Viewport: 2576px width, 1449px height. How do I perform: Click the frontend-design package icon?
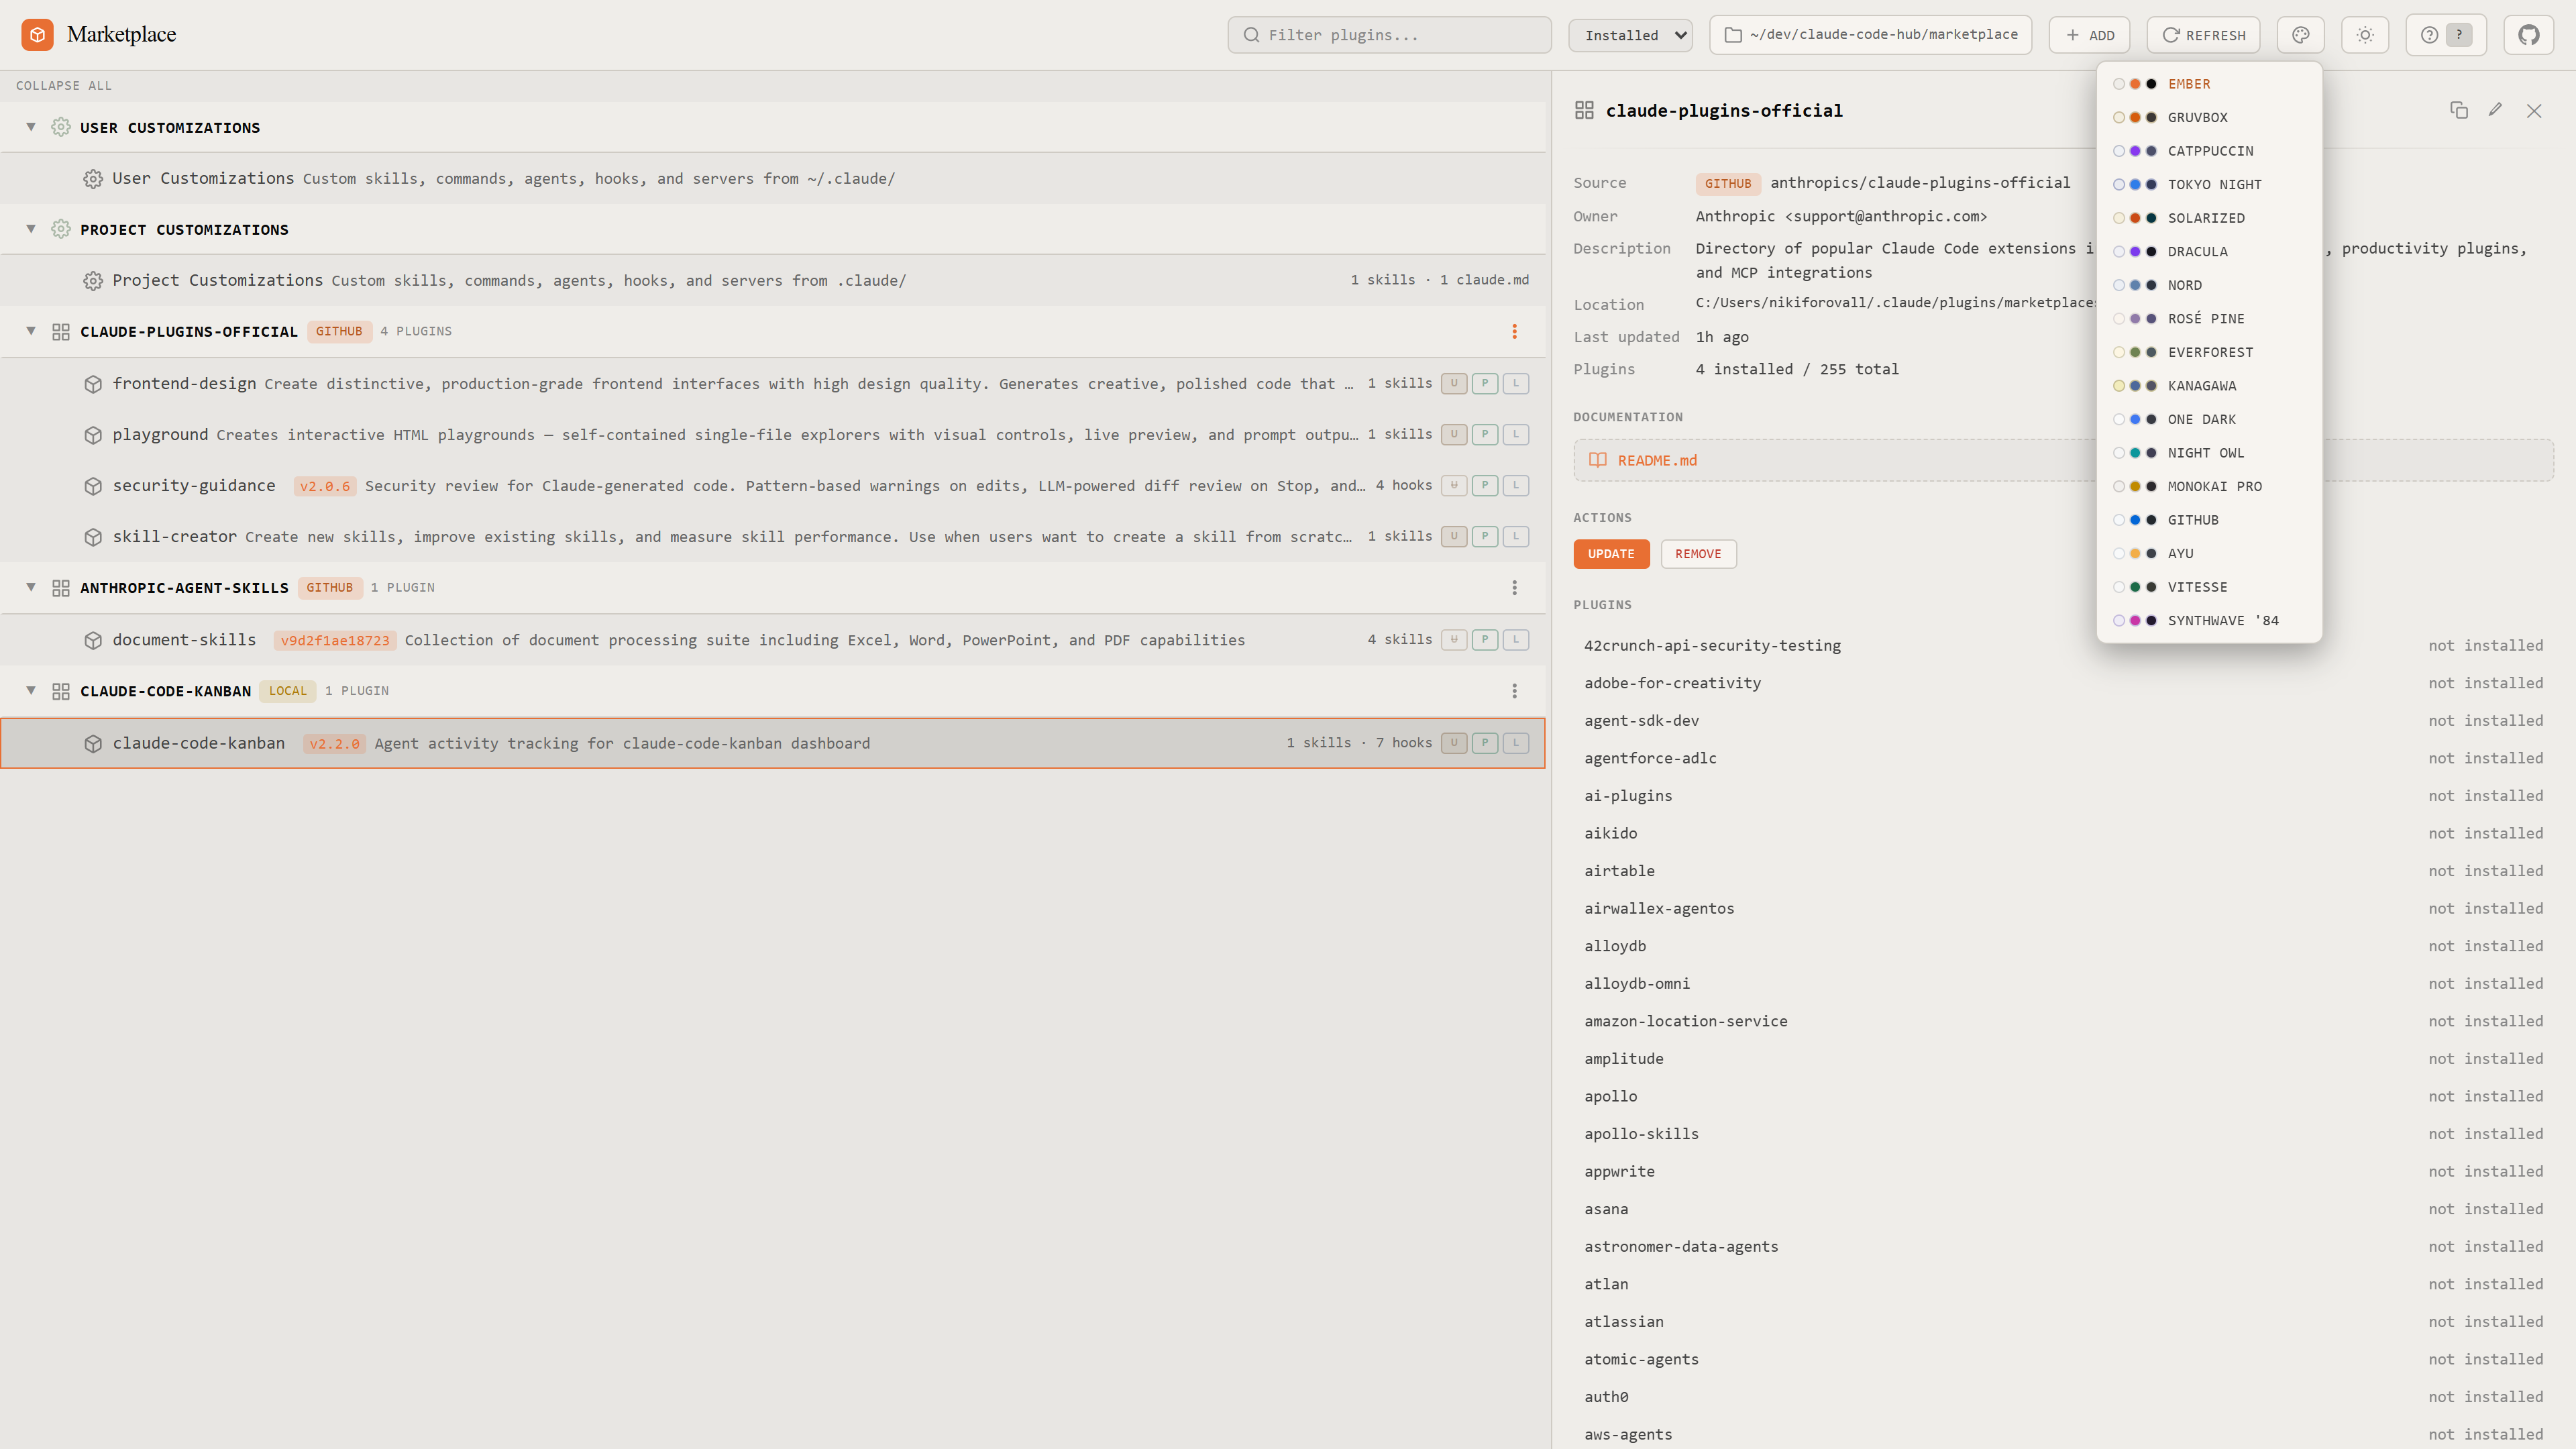[93, 384]
